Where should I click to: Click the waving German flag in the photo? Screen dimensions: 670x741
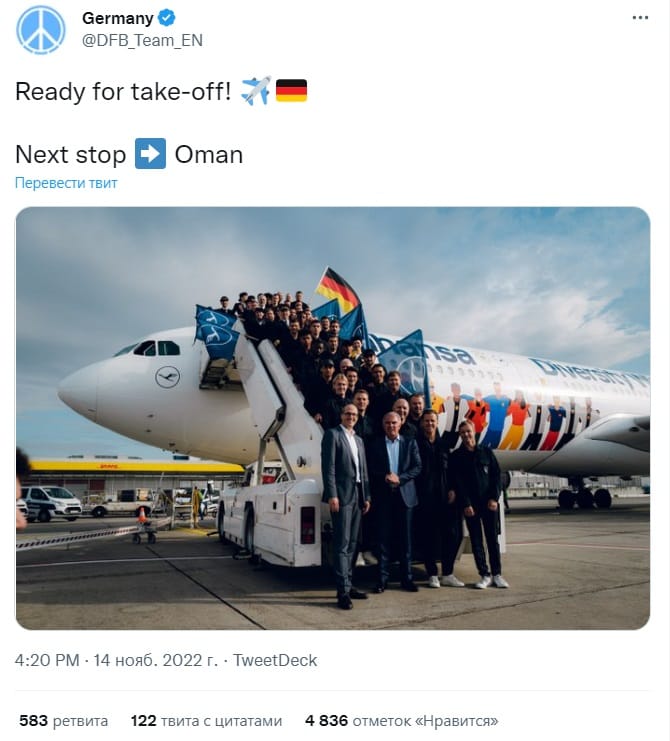point(337,288)
